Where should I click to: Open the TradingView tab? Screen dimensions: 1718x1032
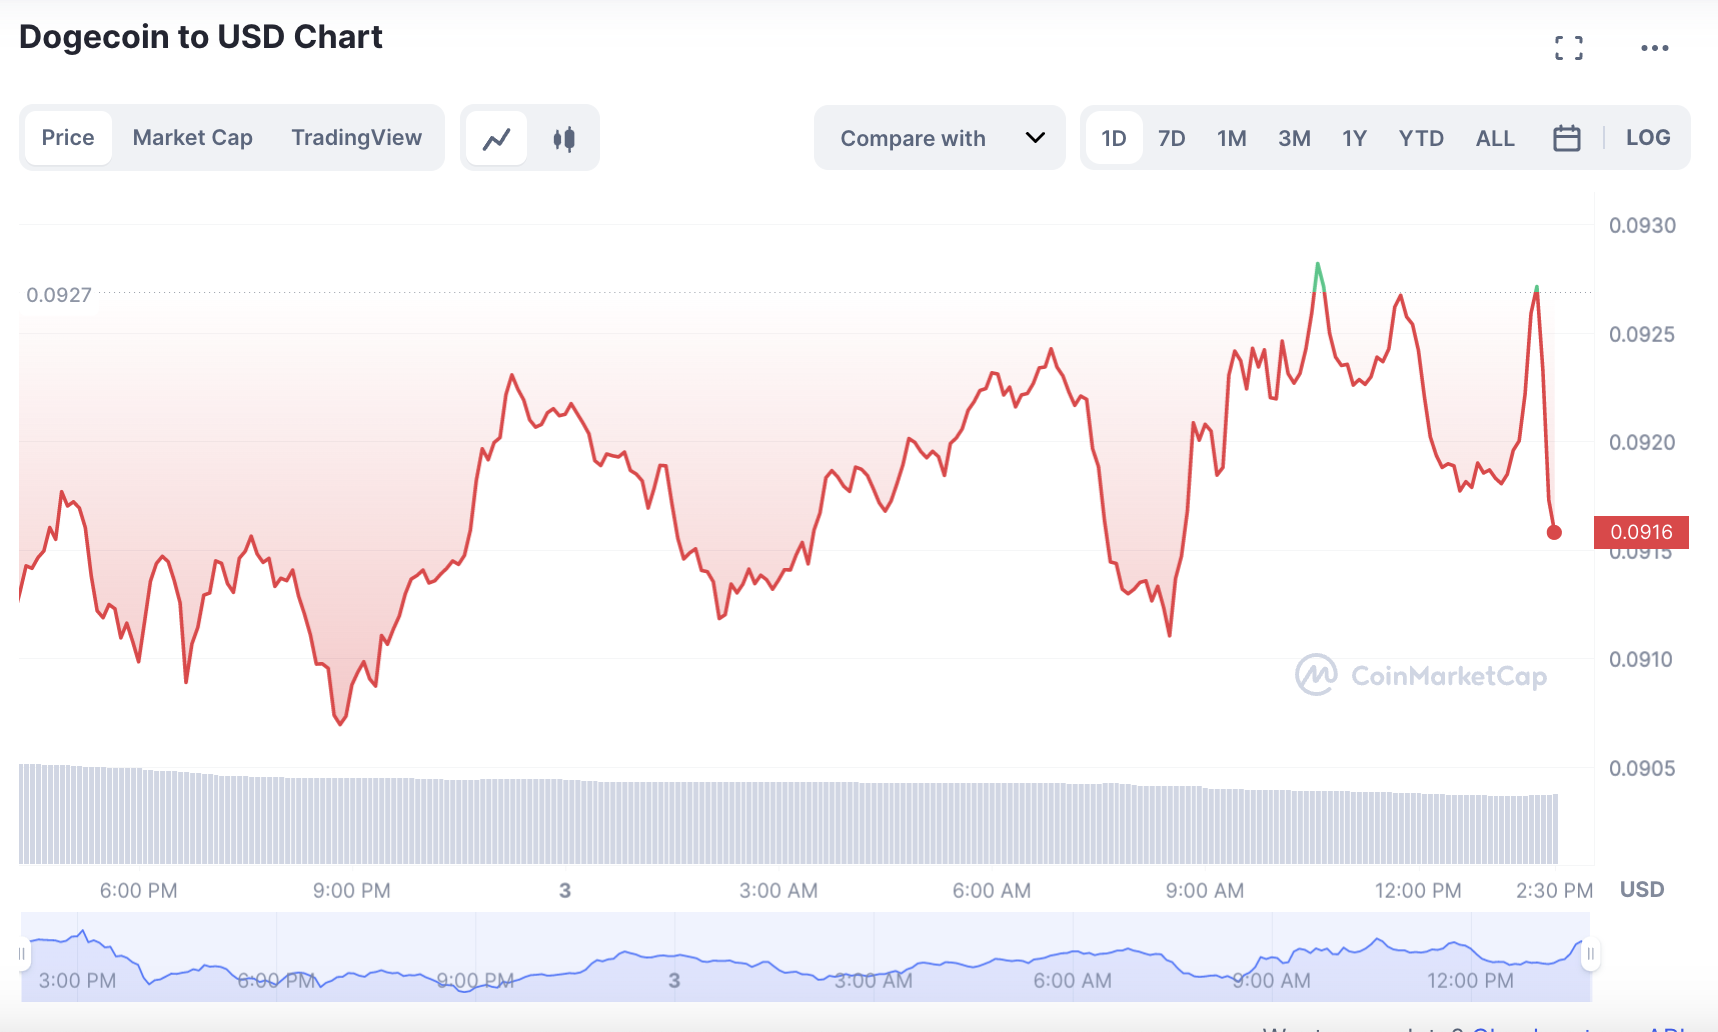coord(357,138)
